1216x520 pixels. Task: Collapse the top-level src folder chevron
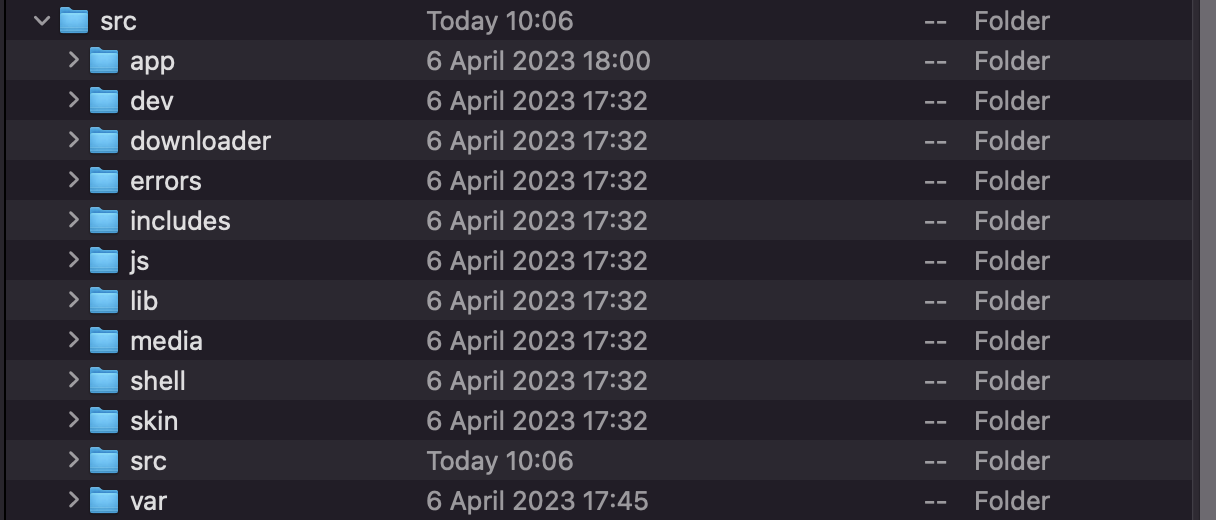(x=42, y=21)
